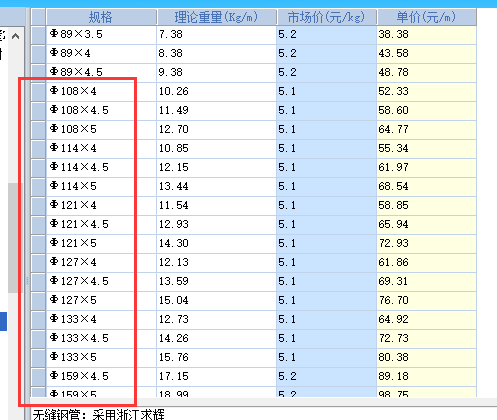This screenshot has width=497, height=420.
Task: Sort by 市场价(元/kg) column header
Action: (327, 17)
